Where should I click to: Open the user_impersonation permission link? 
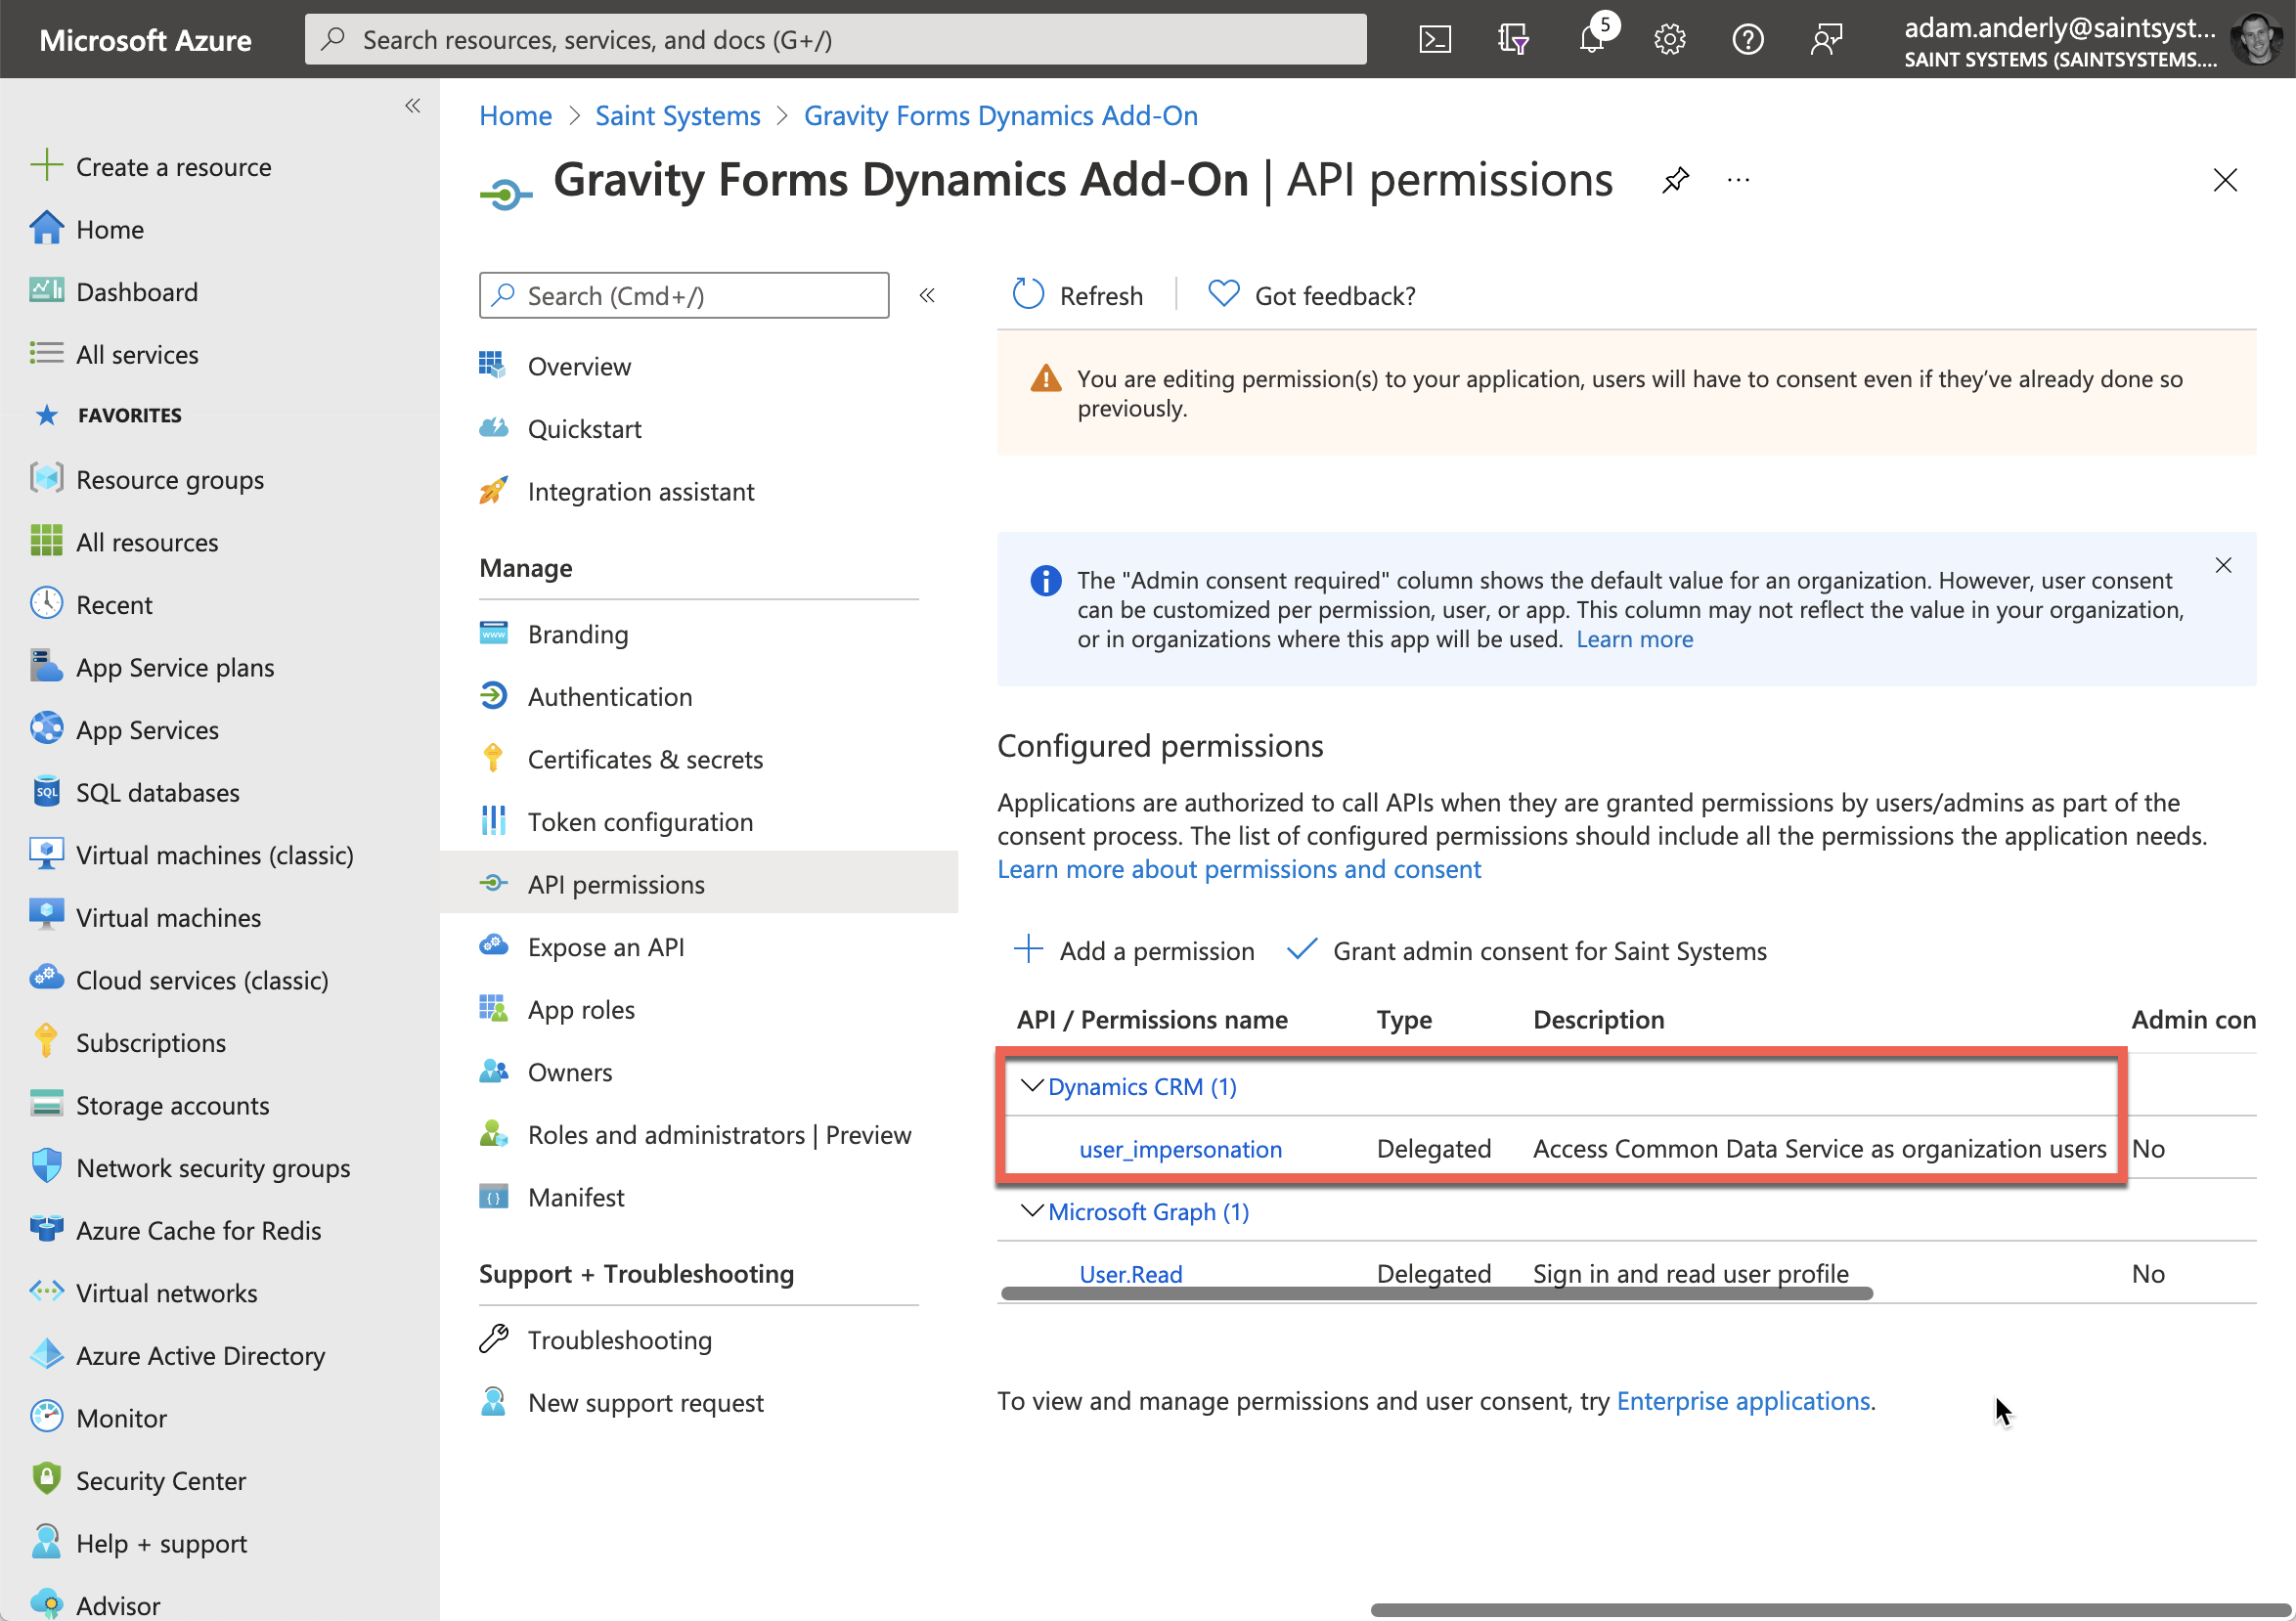point(1180,1149)
